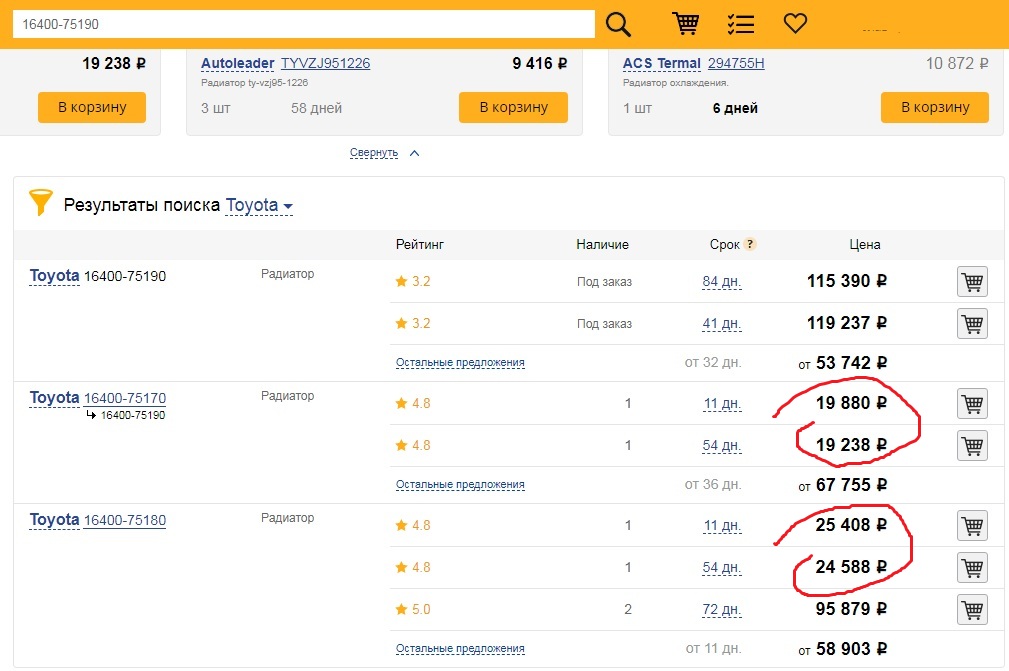
Task: Open the Toyota brand filter dropdown
Action: 259,206
